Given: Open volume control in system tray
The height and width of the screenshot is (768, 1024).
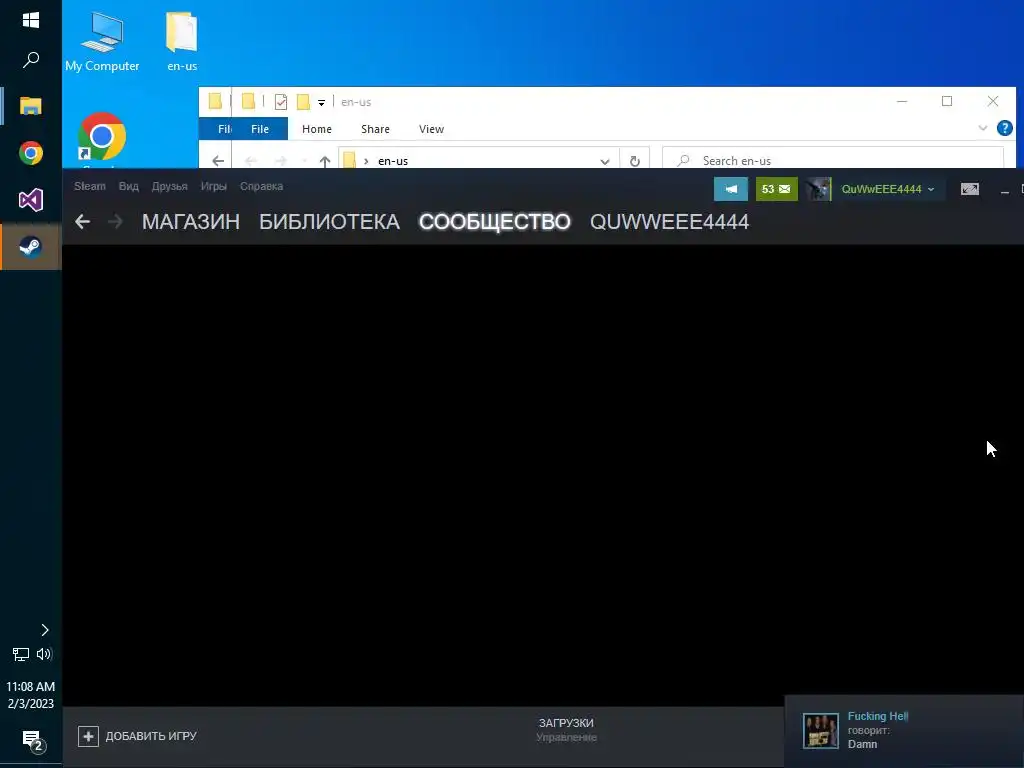Looking at the screenshot, I should coord(44,654).
